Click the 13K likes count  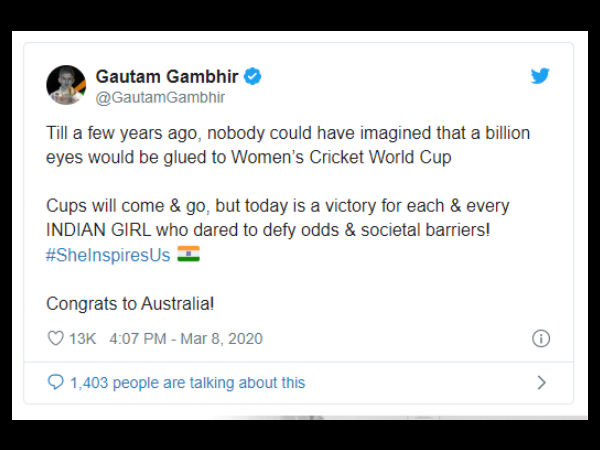tap(82, 338)
